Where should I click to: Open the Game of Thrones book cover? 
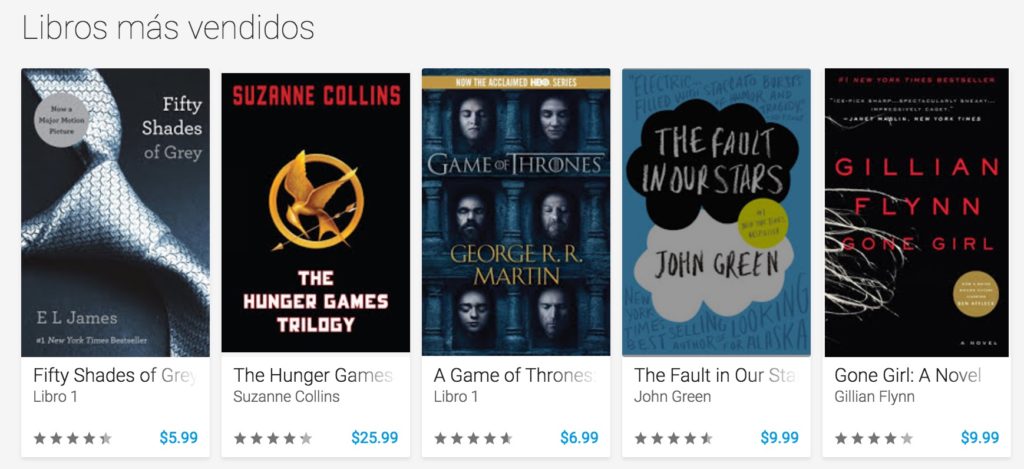click(516, 212)
